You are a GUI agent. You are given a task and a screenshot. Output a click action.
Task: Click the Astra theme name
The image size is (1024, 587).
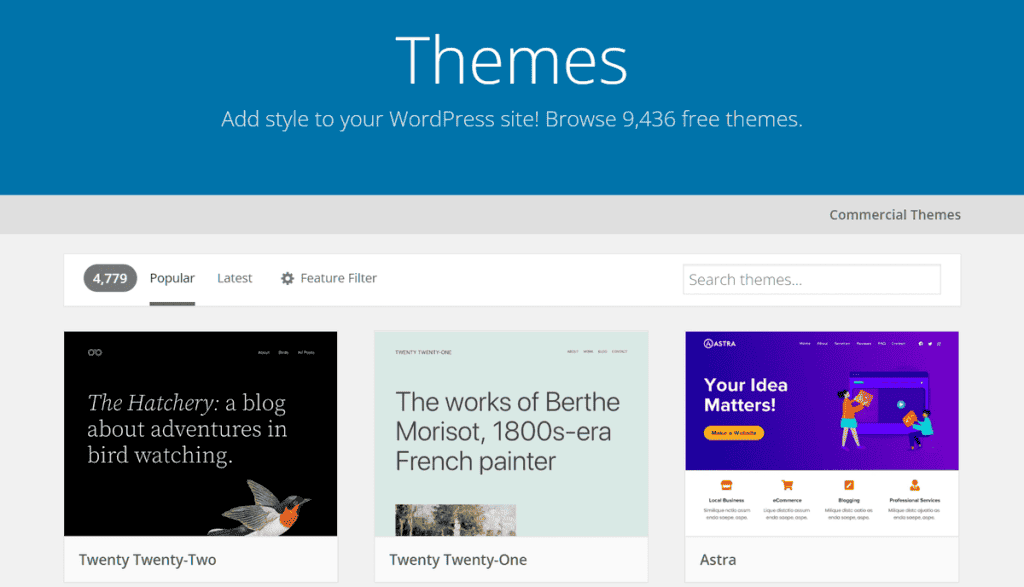click(718, 560)
